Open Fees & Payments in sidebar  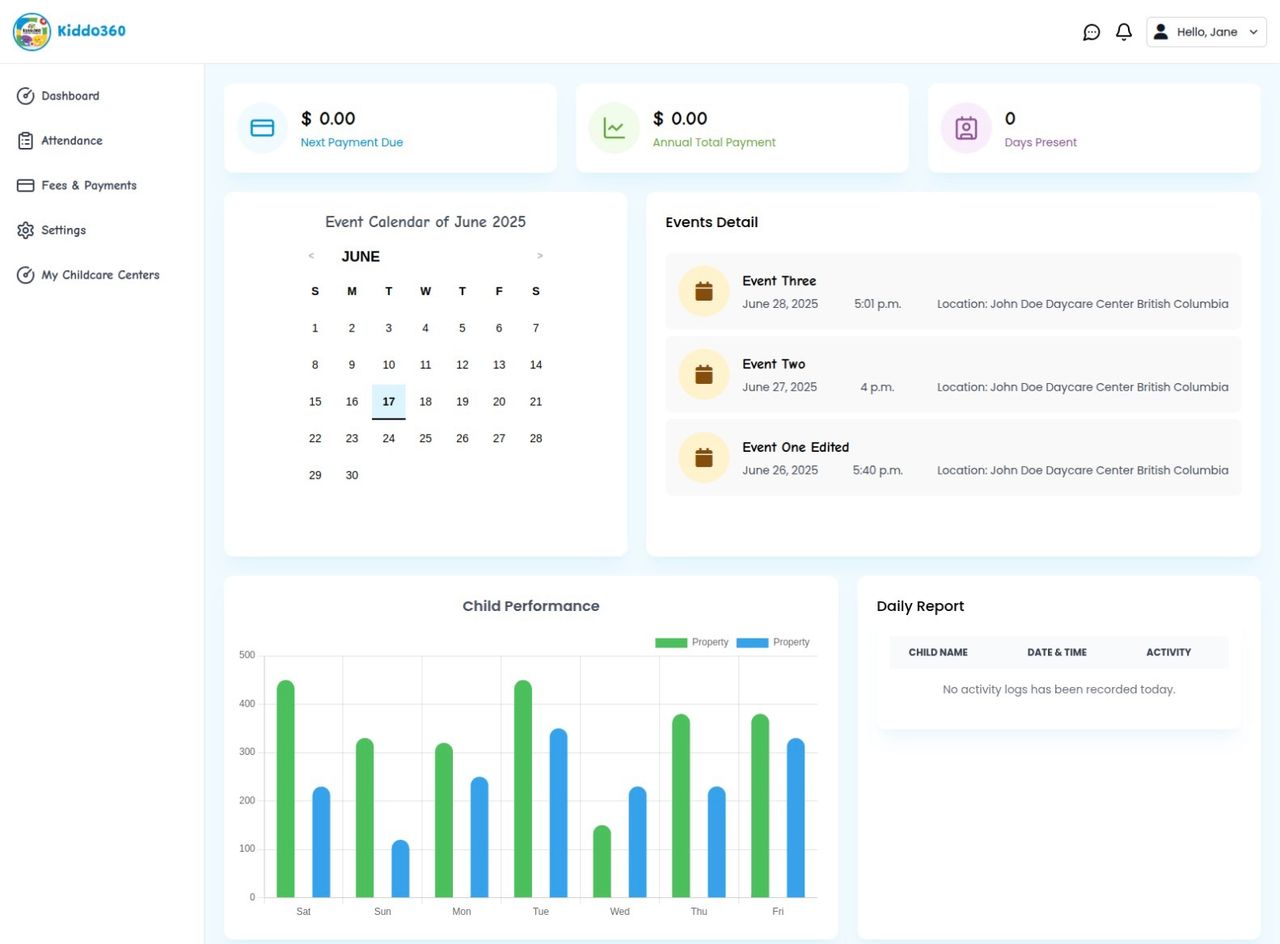point(88,186)
